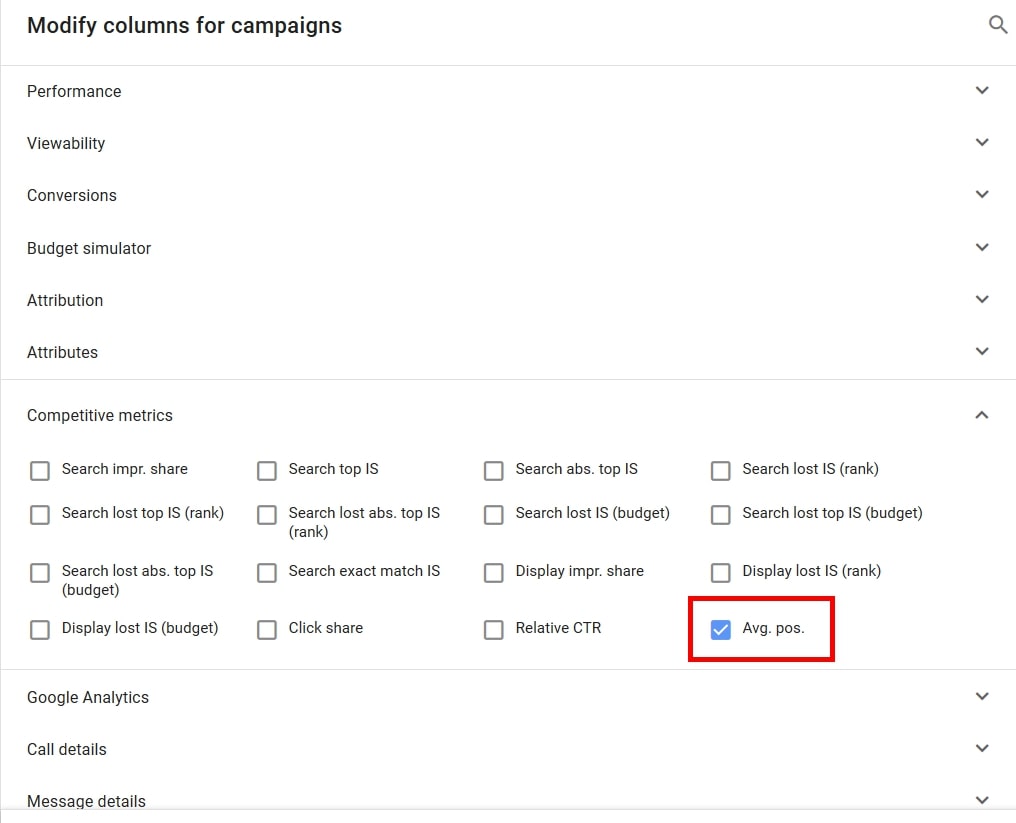1016x823 pixels.
Task: Enable the Display impr. share checkbox
Action: click(x=494, y=573)
